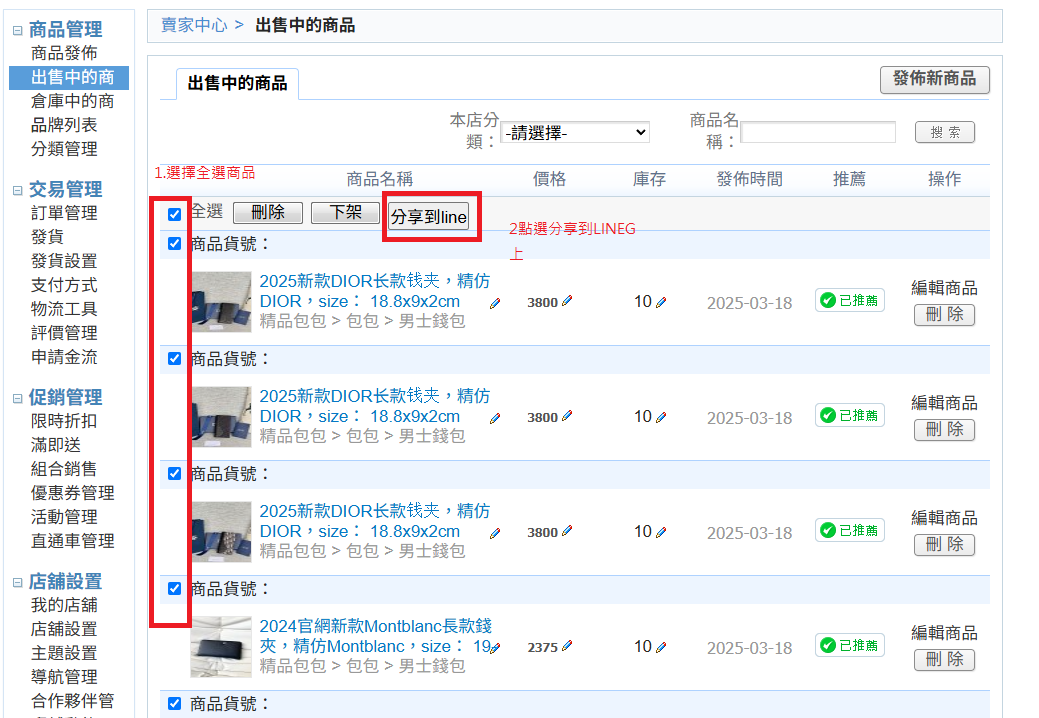Open the Montblanc wallet product thumbnail
The width and height of the screenshot is (1039, 718).
click(x=221, y=647)
